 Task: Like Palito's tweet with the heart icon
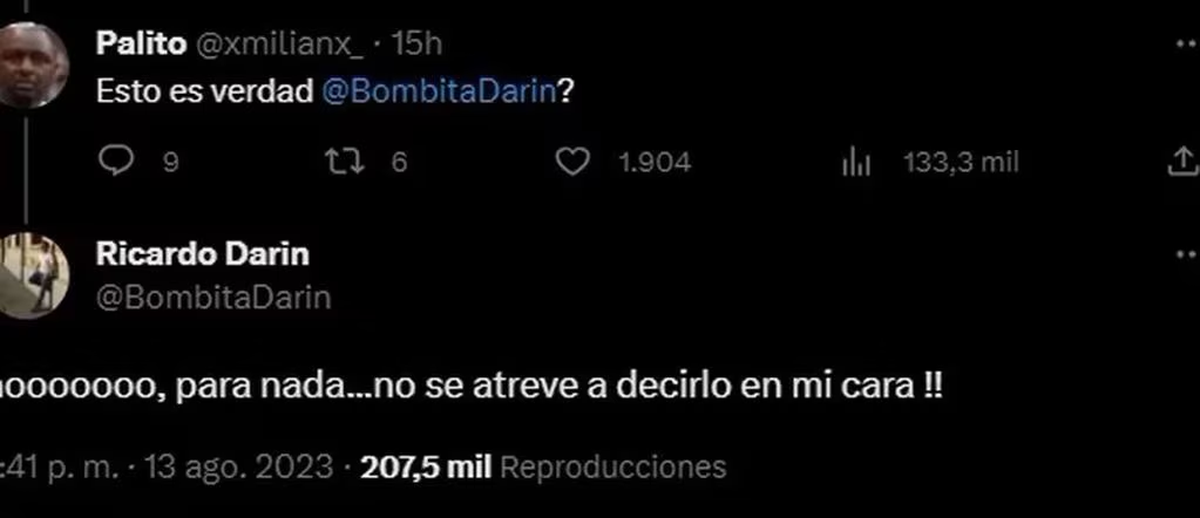[572, 162]
